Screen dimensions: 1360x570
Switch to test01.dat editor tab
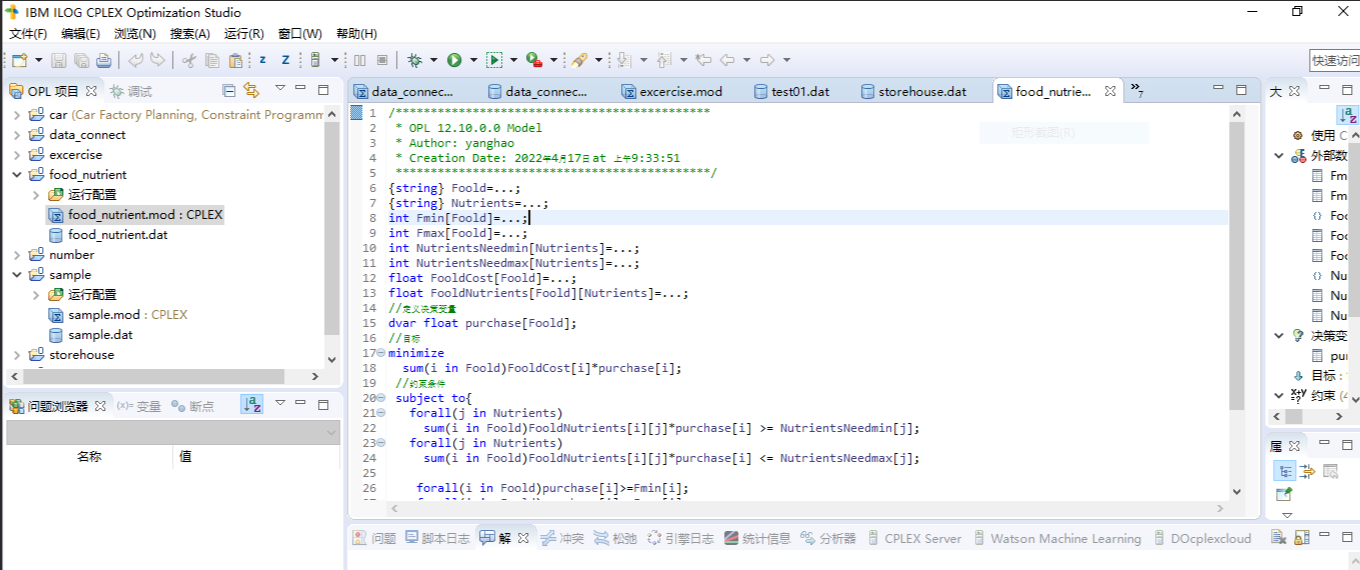[791, 91]
